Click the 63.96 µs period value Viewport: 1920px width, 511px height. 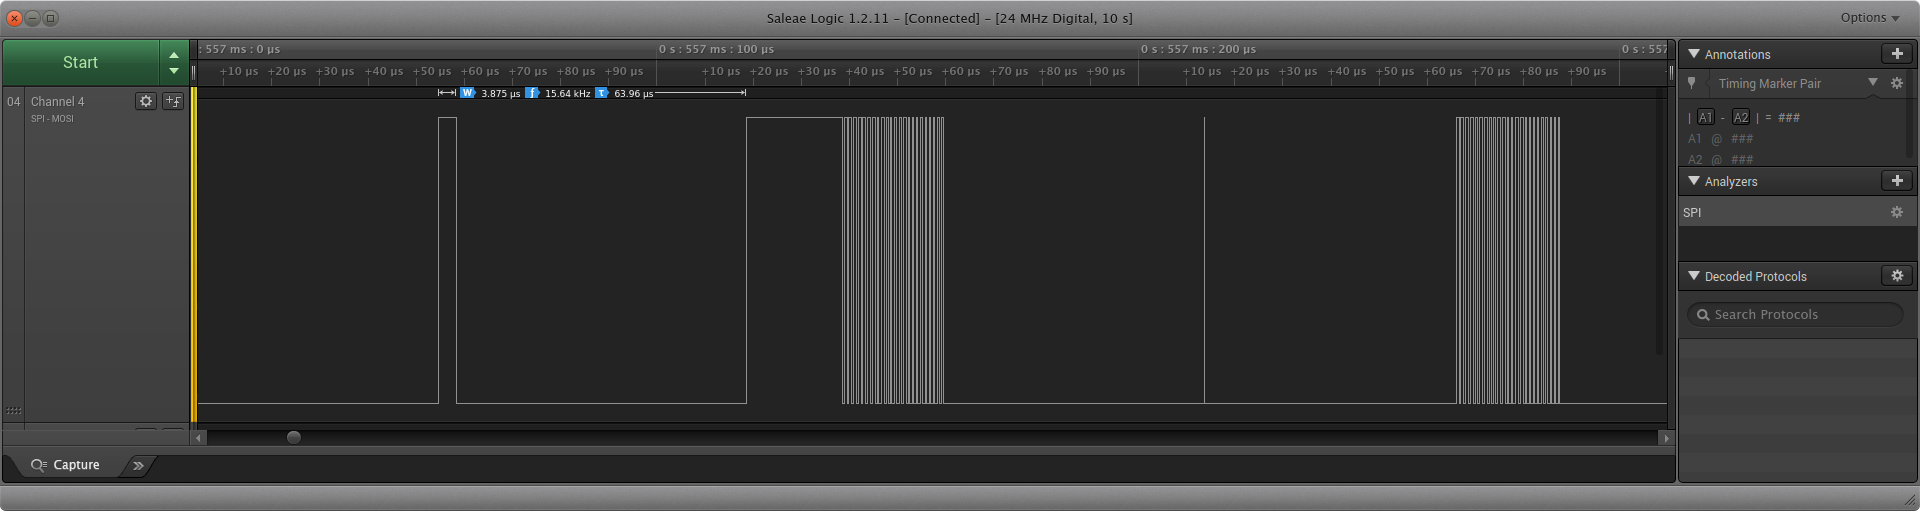pyautogui.click(x=633, y=93)
